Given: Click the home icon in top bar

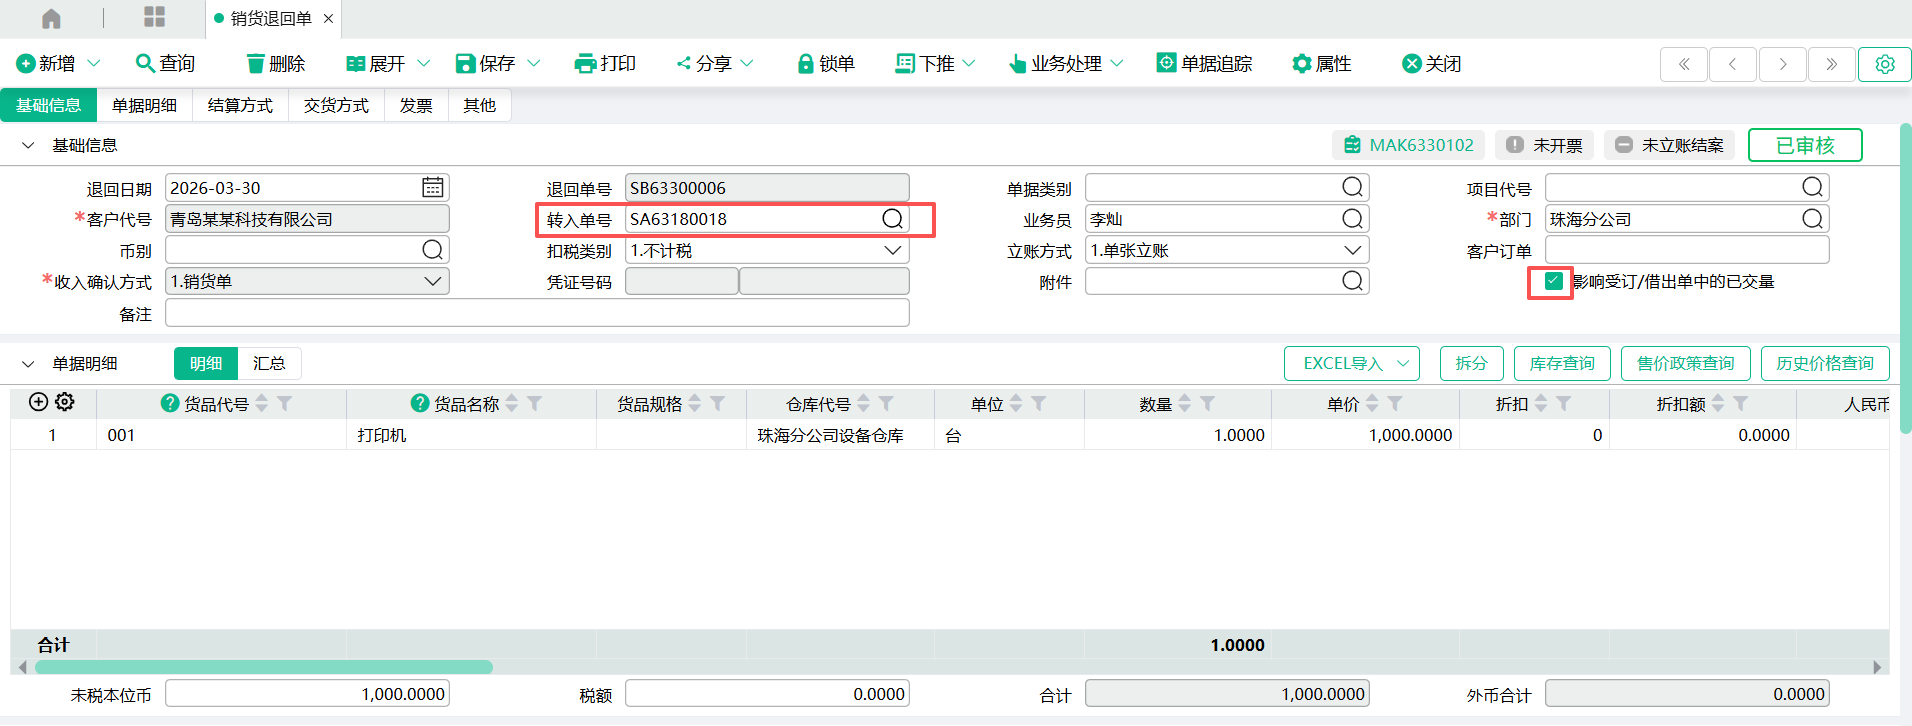Looking at the screenshot, I should pyautogui.click(x=51, y=18).
